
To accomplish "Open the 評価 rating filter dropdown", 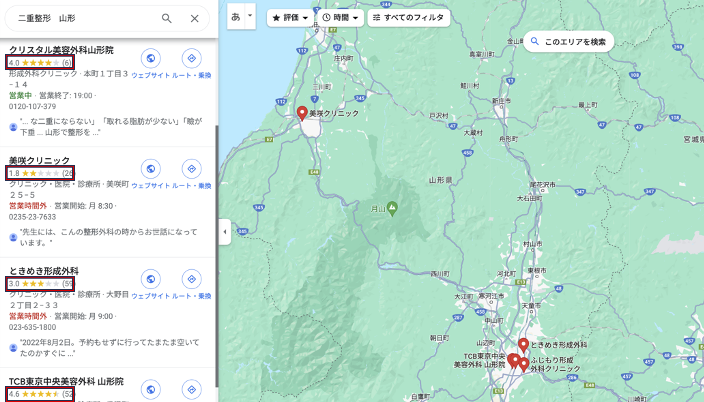I will click(290, 18).
